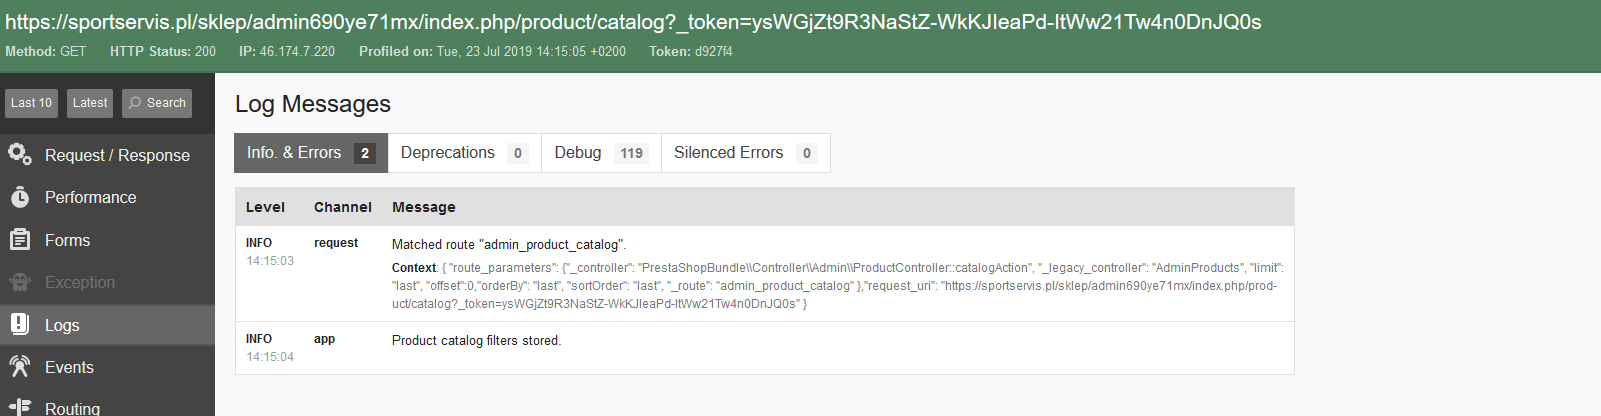This screenshot has width=1601, height=416.
Task: Click the Routing signpost icon
Action: pyautogui.click(x=20, y=407)
